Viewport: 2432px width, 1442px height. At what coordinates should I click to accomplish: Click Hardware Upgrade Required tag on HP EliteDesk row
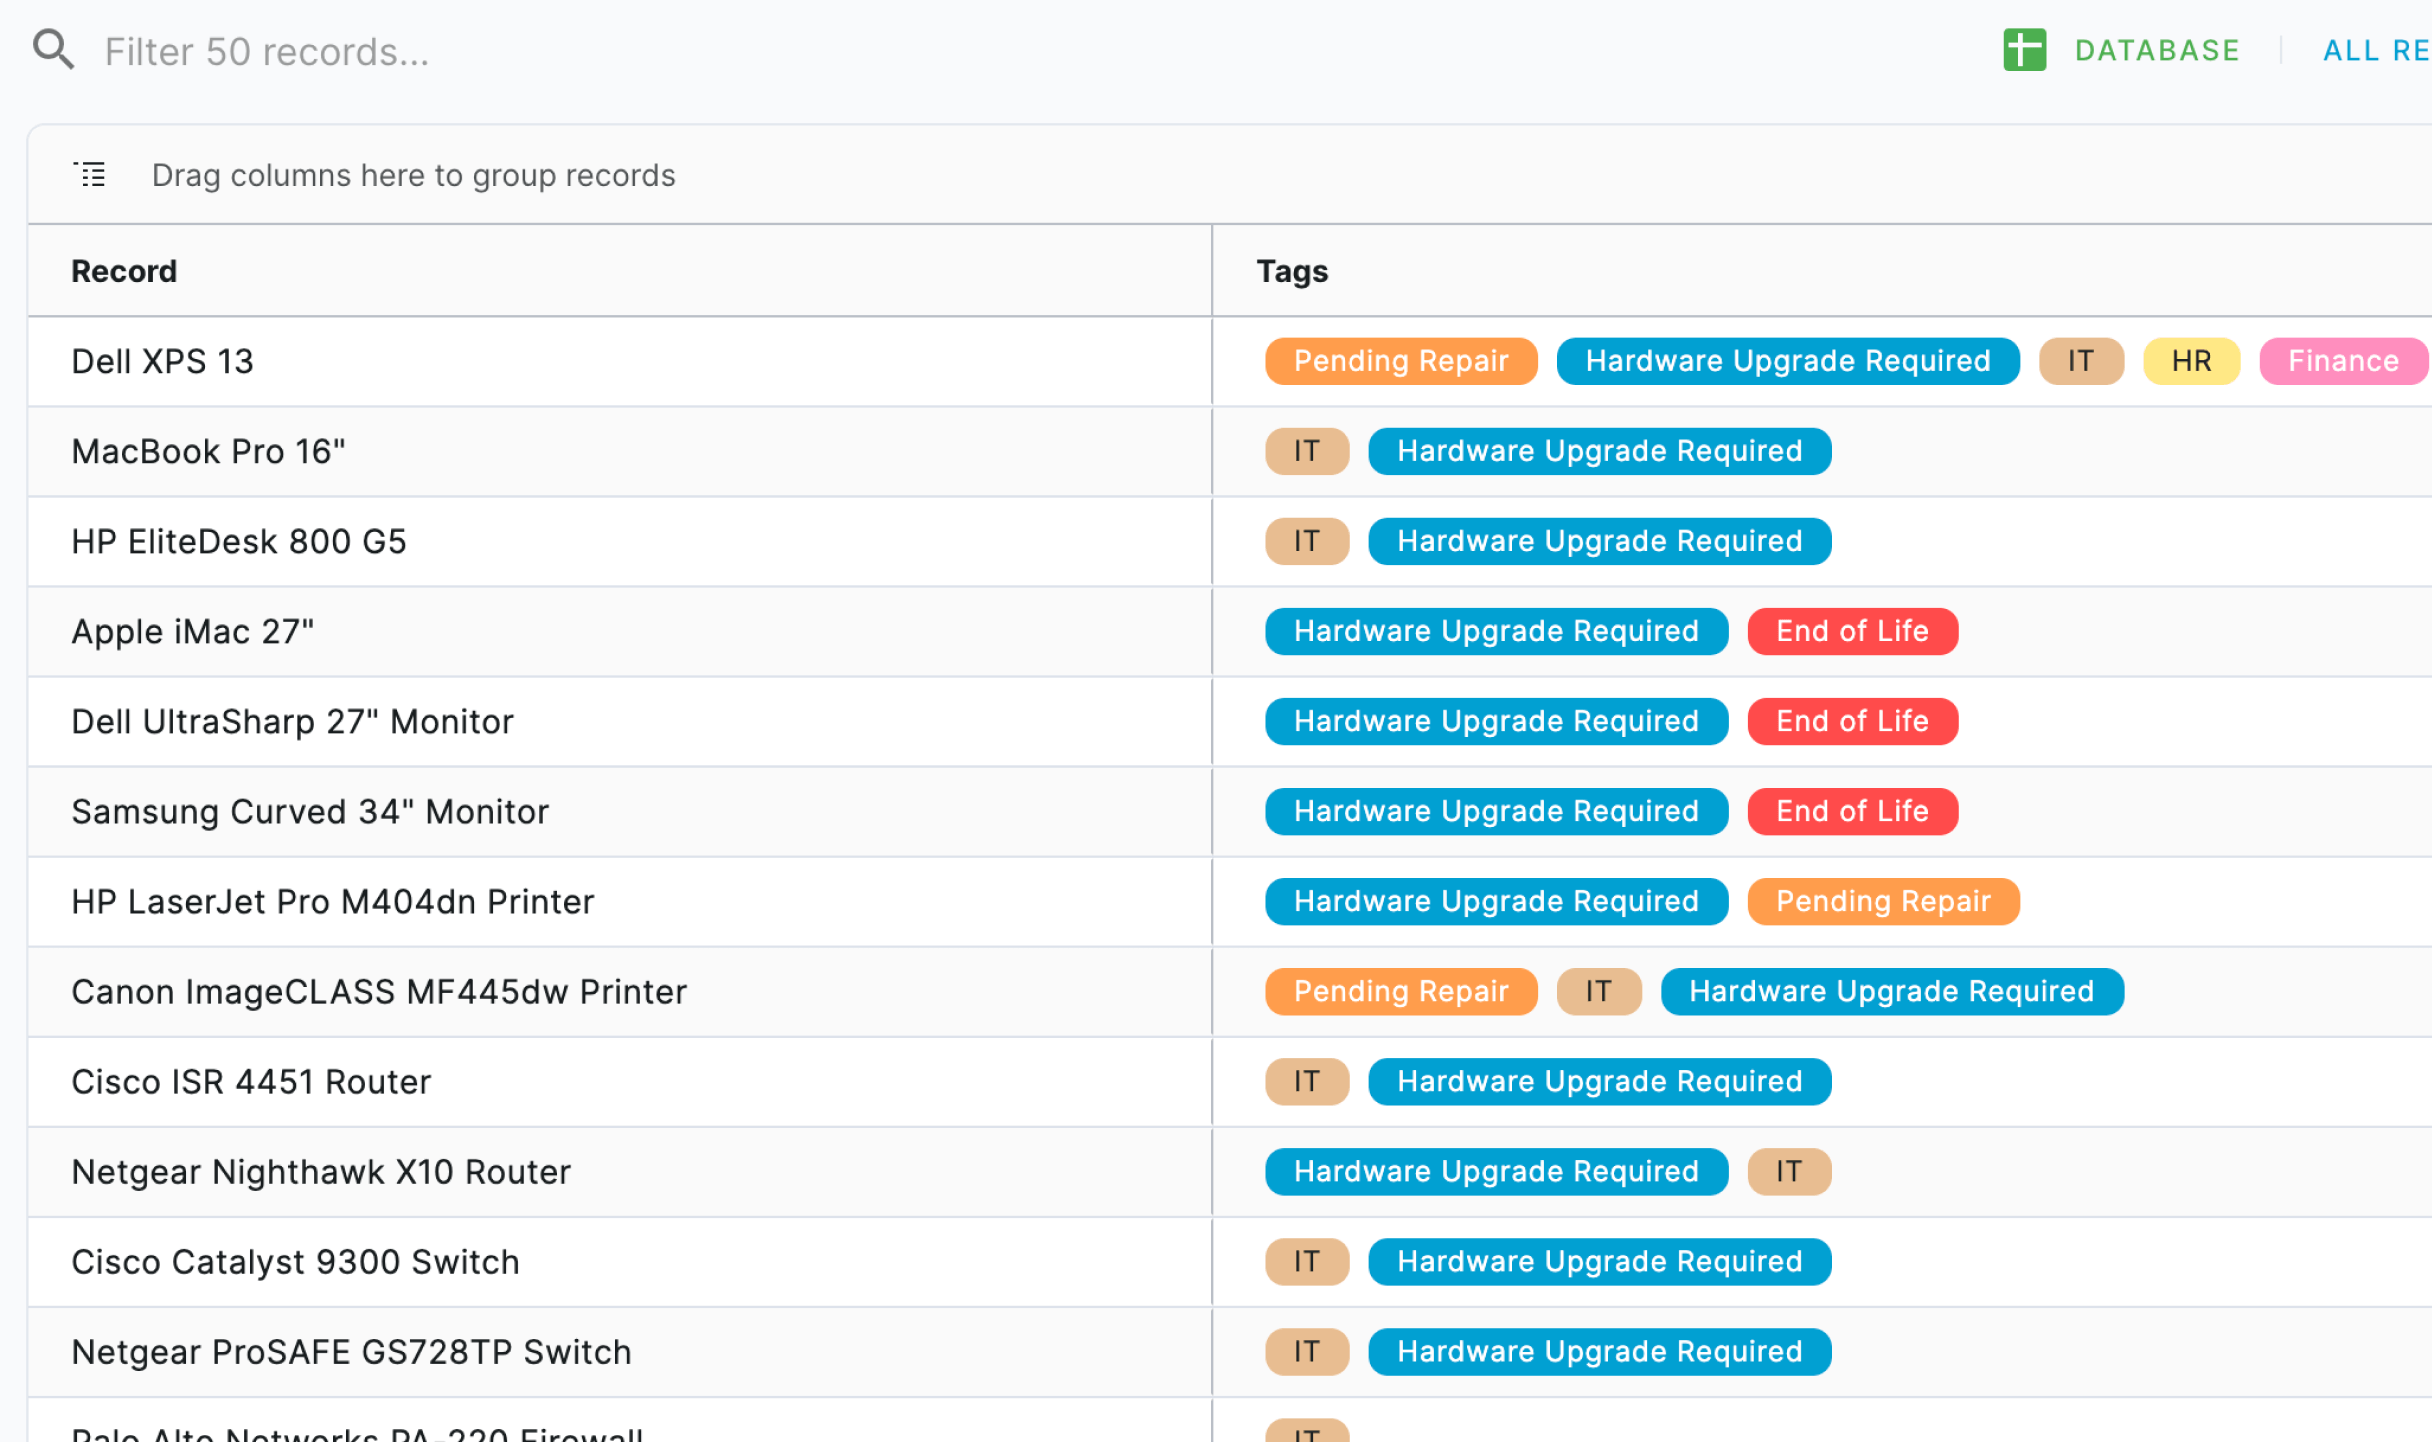(x=1600, y=541)
